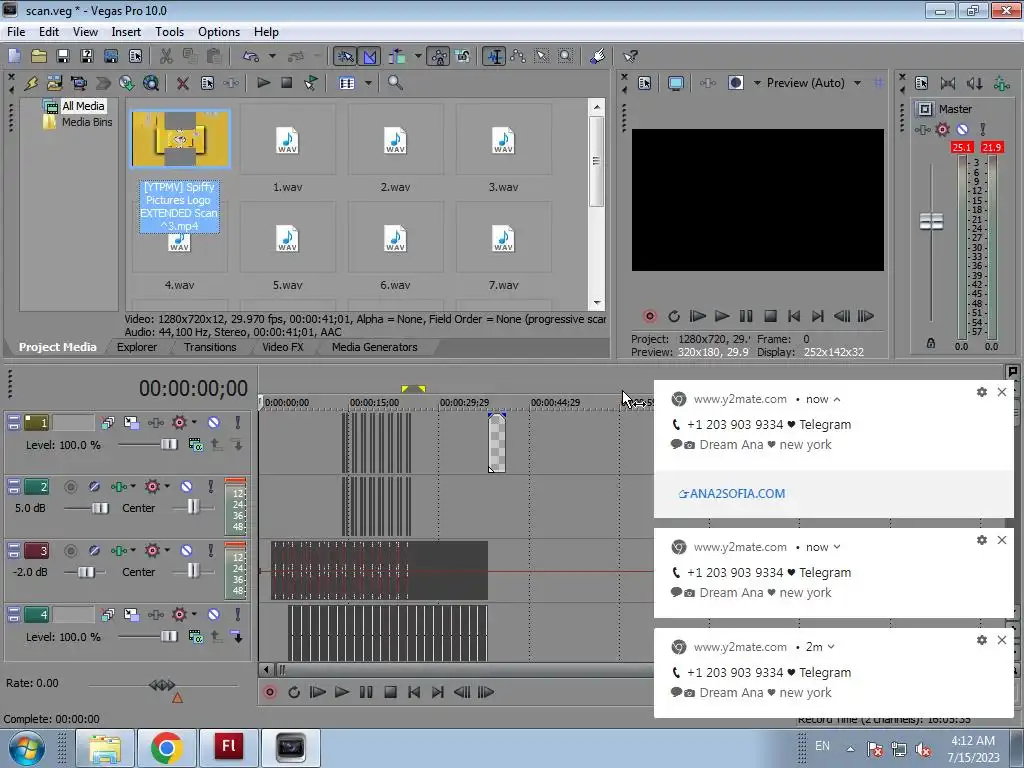
Task: Open the File menu
Action: tap(16, 31)
